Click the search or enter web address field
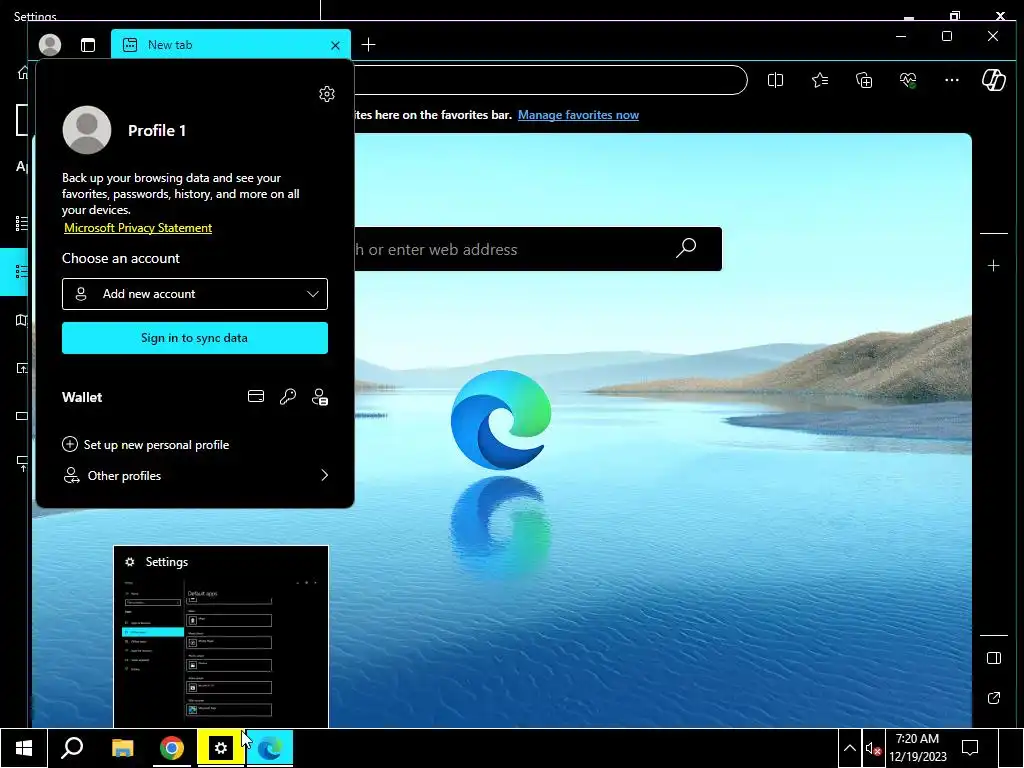1024x768 pixels. [x=538, y=249]
